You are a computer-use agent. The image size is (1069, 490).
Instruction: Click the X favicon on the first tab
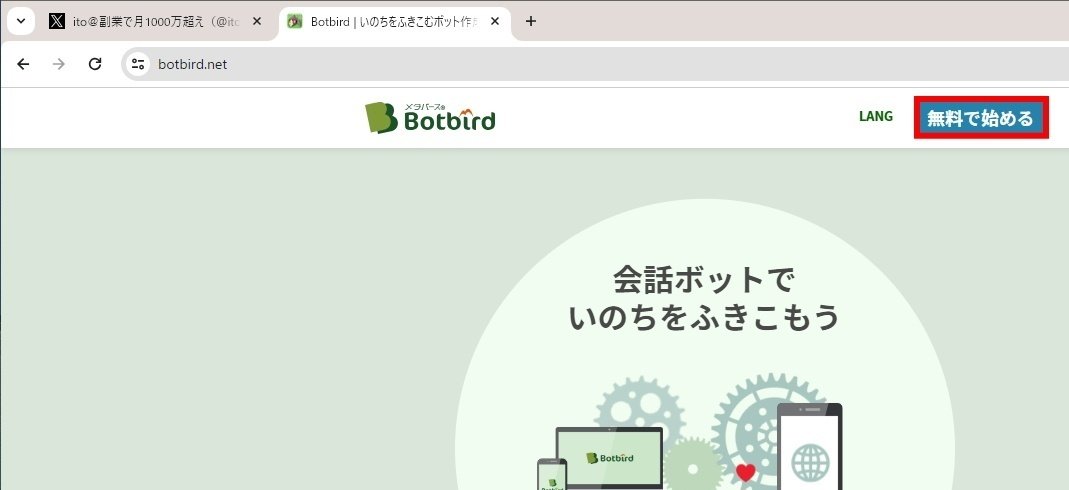click(57, 21)
